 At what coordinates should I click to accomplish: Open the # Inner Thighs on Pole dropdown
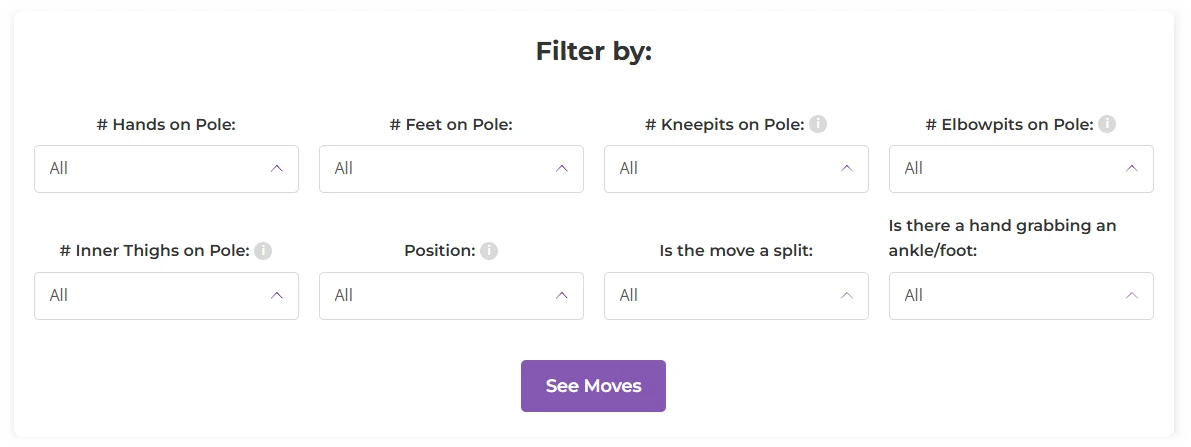(166, 296)
